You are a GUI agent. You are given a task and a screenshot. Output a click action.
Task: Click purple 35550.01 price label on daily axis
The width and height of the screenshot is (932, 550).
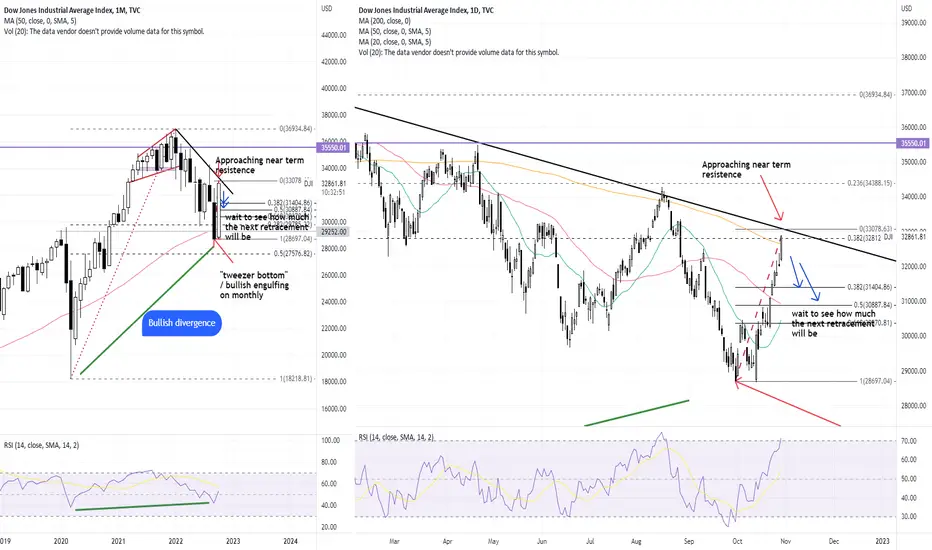point(914,143)
